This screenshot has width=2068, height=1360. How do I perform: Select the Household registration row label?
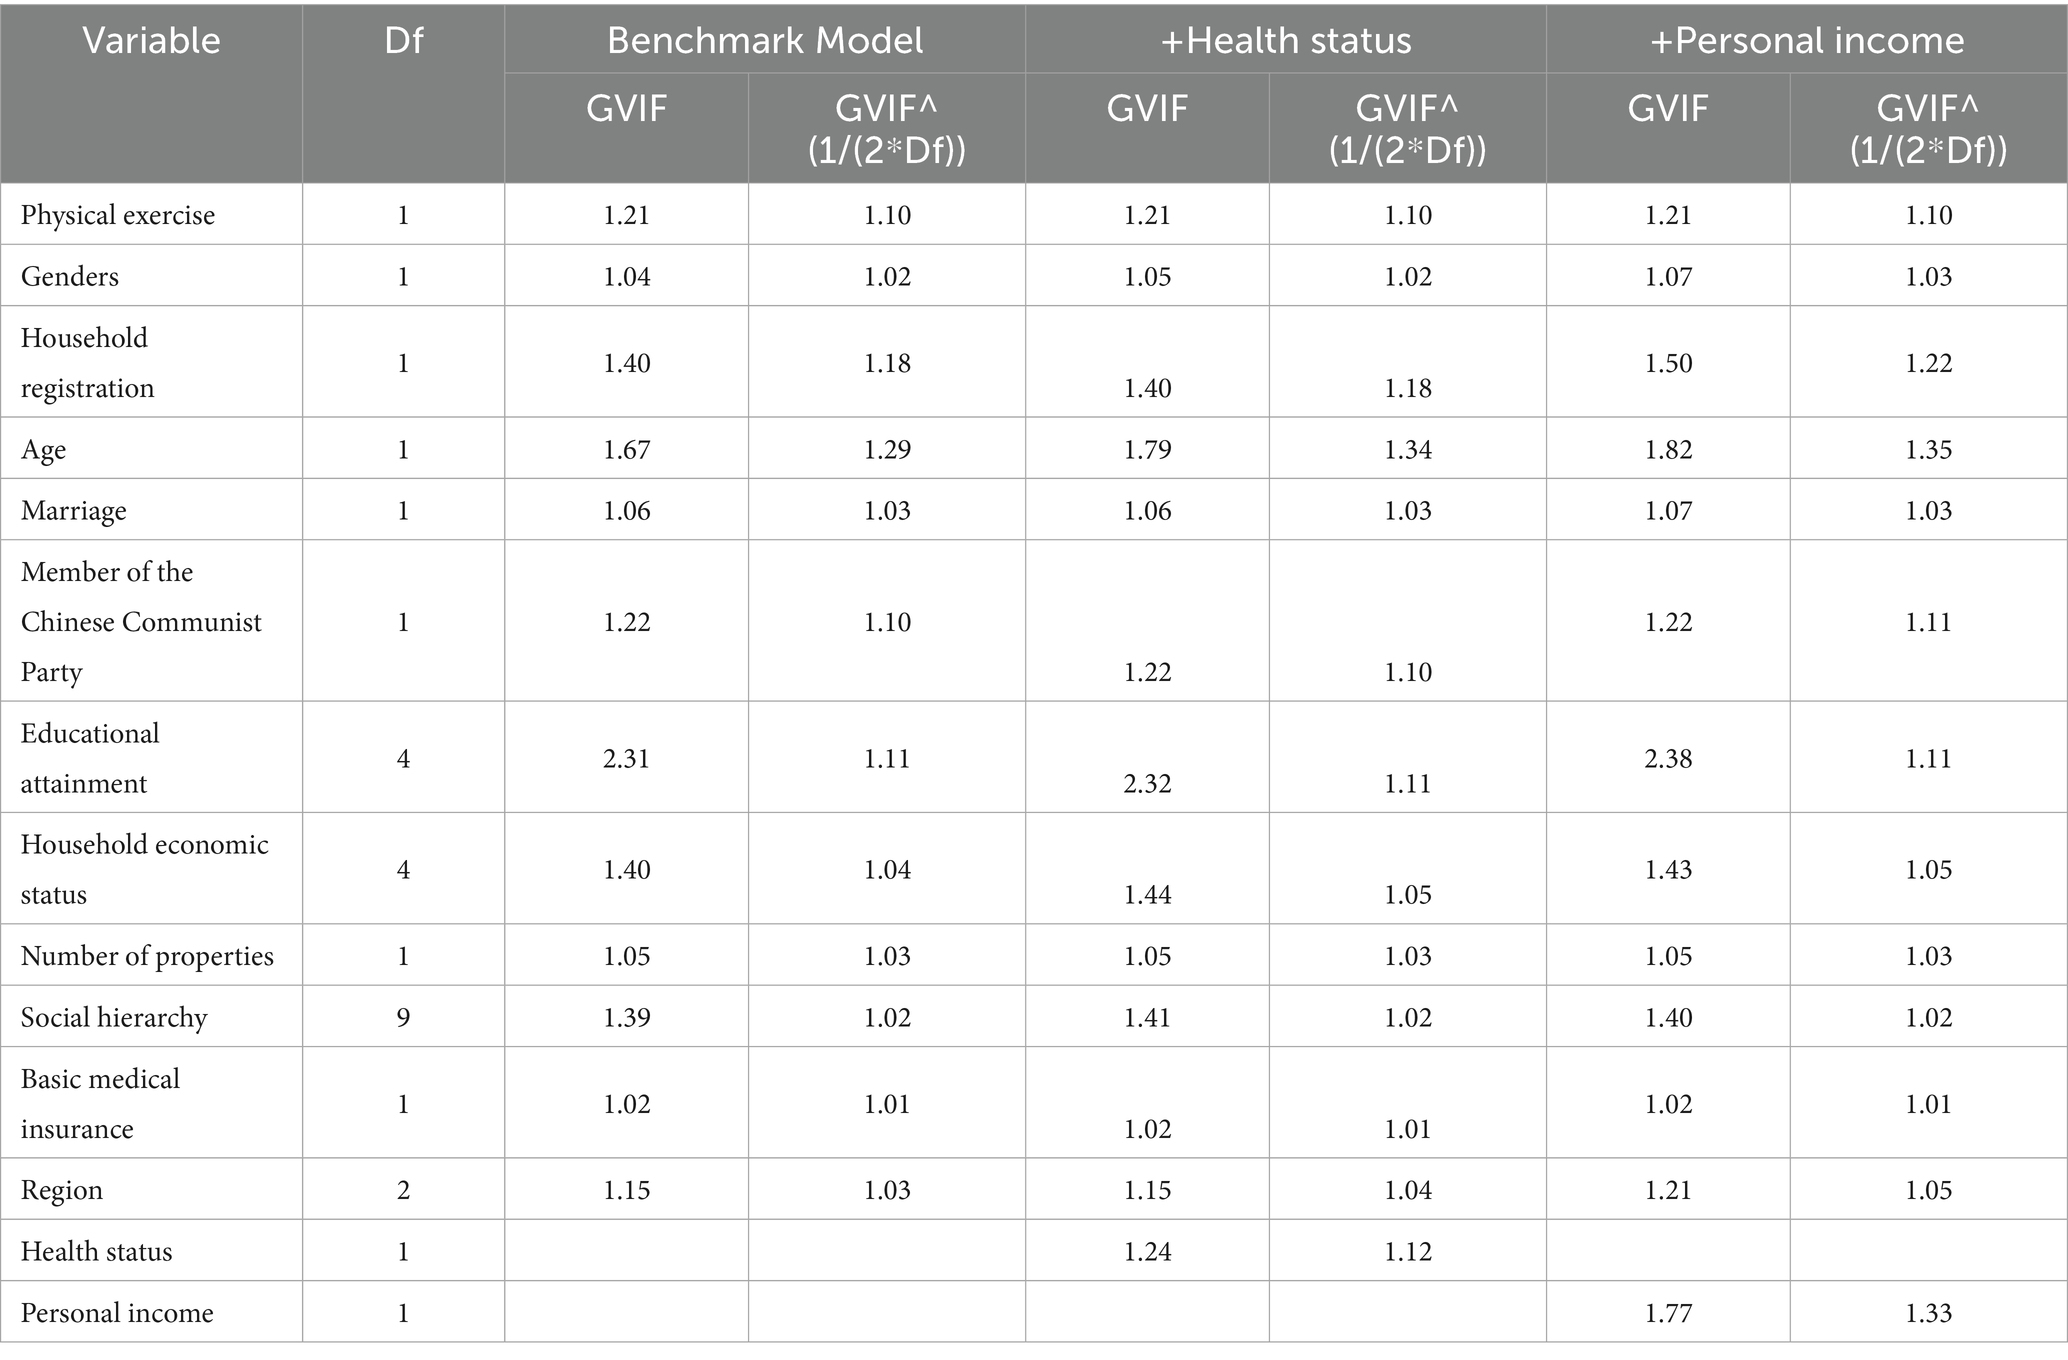pyautogui.click(x=88, y=362)
